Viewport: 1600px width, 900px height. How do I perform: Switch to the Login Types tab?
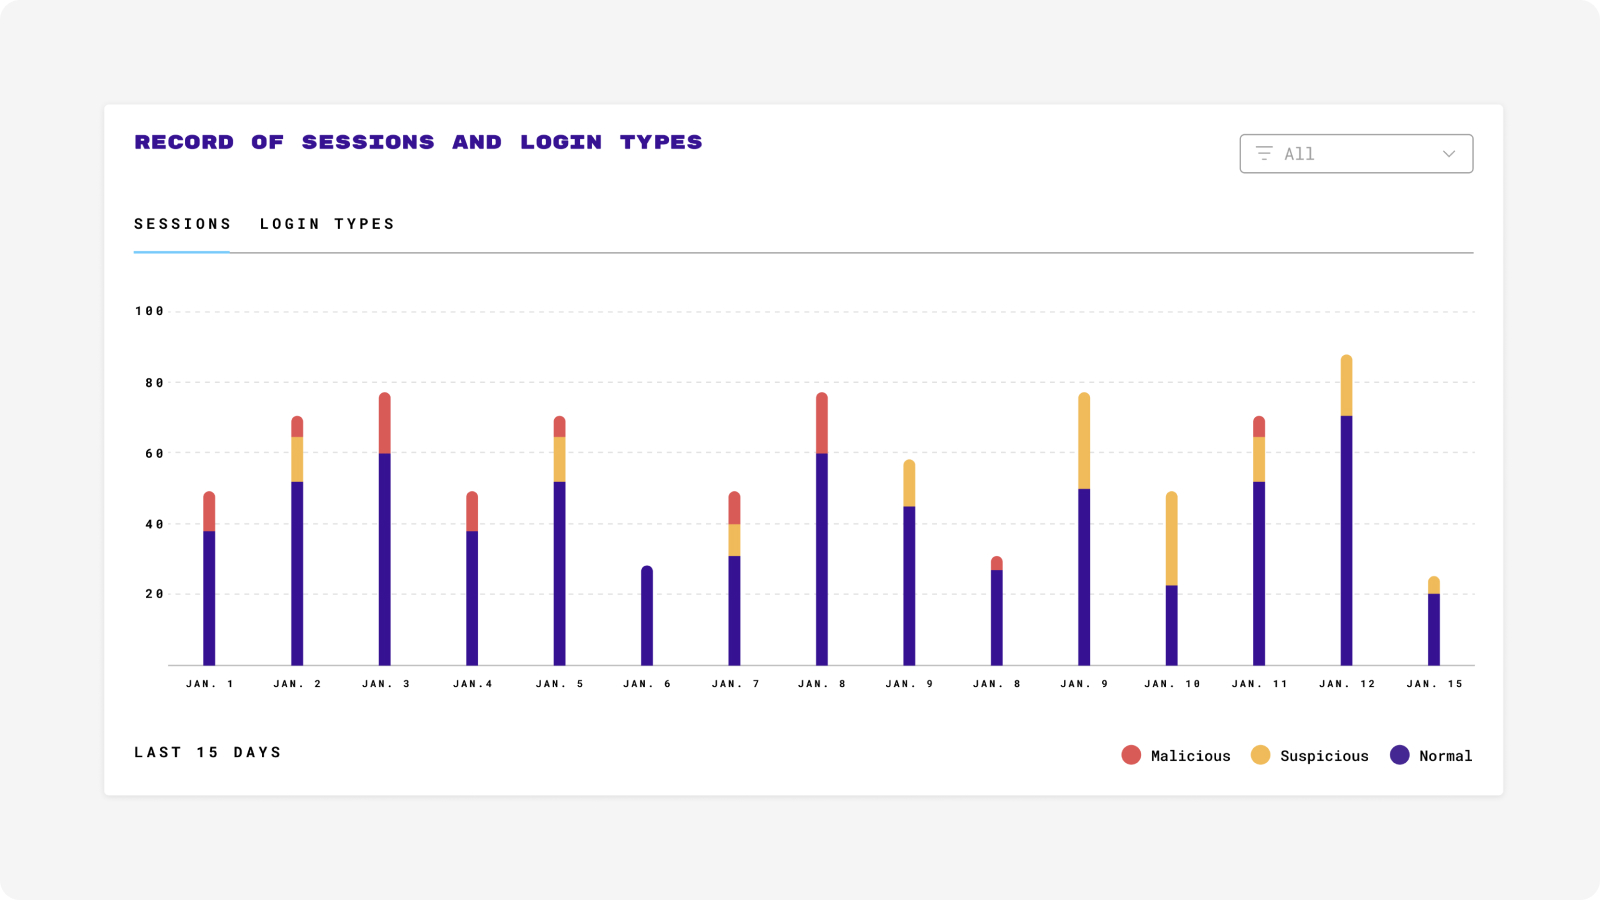327,224
